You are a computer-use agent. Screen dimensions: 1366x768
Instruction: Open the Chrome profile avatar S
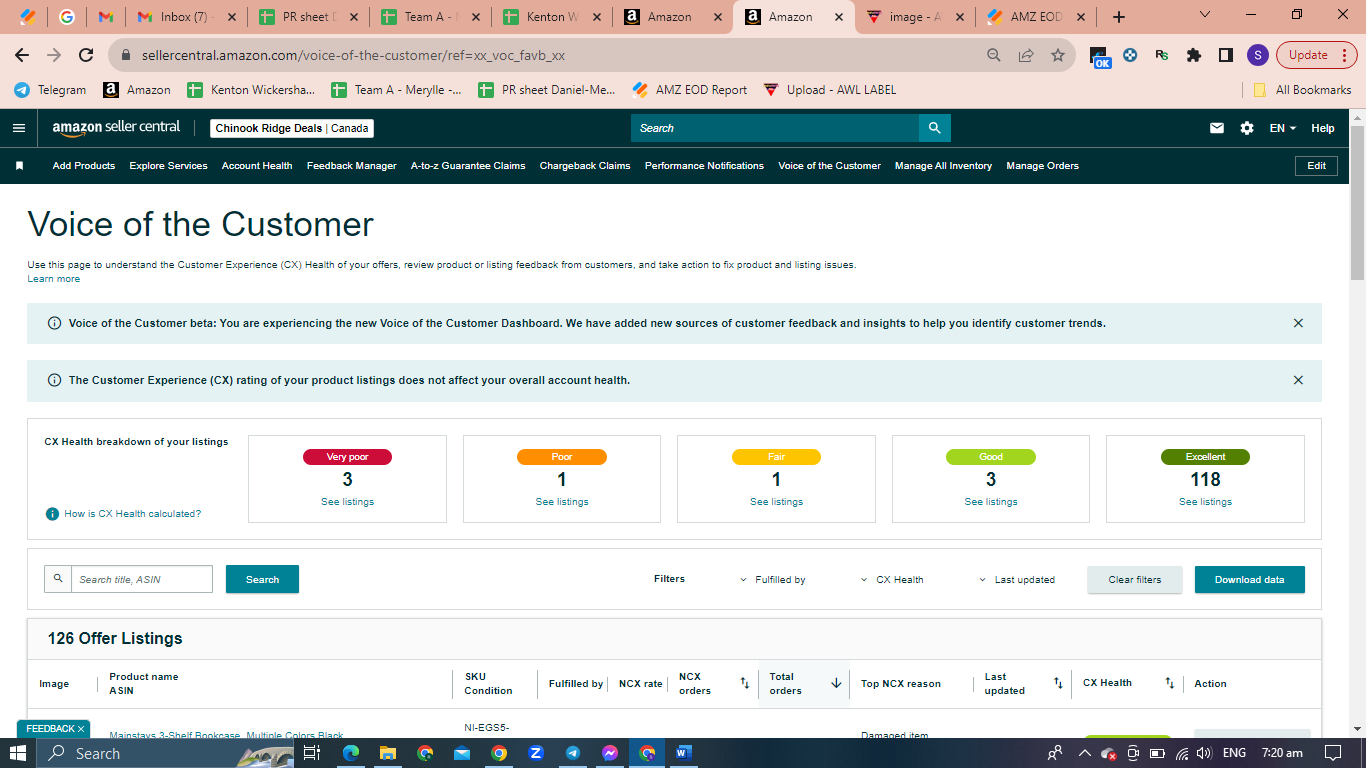pos(1258,55)
